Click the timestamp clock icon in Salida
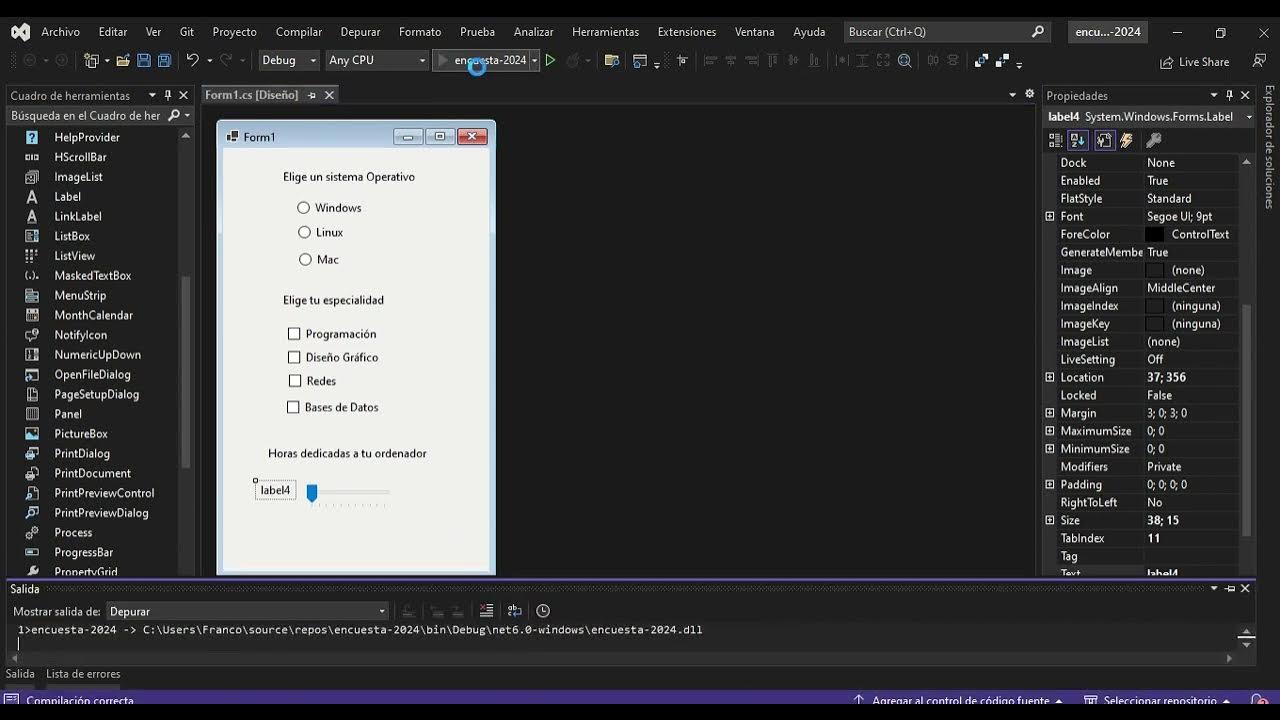The image size is (1280, 720). [x=543, y=611]
